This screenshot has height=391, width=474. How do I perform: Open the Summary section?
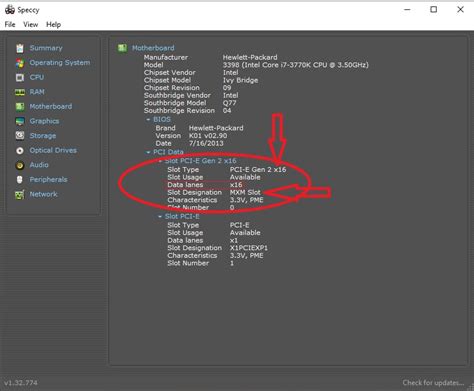click(x=46, y=48)
